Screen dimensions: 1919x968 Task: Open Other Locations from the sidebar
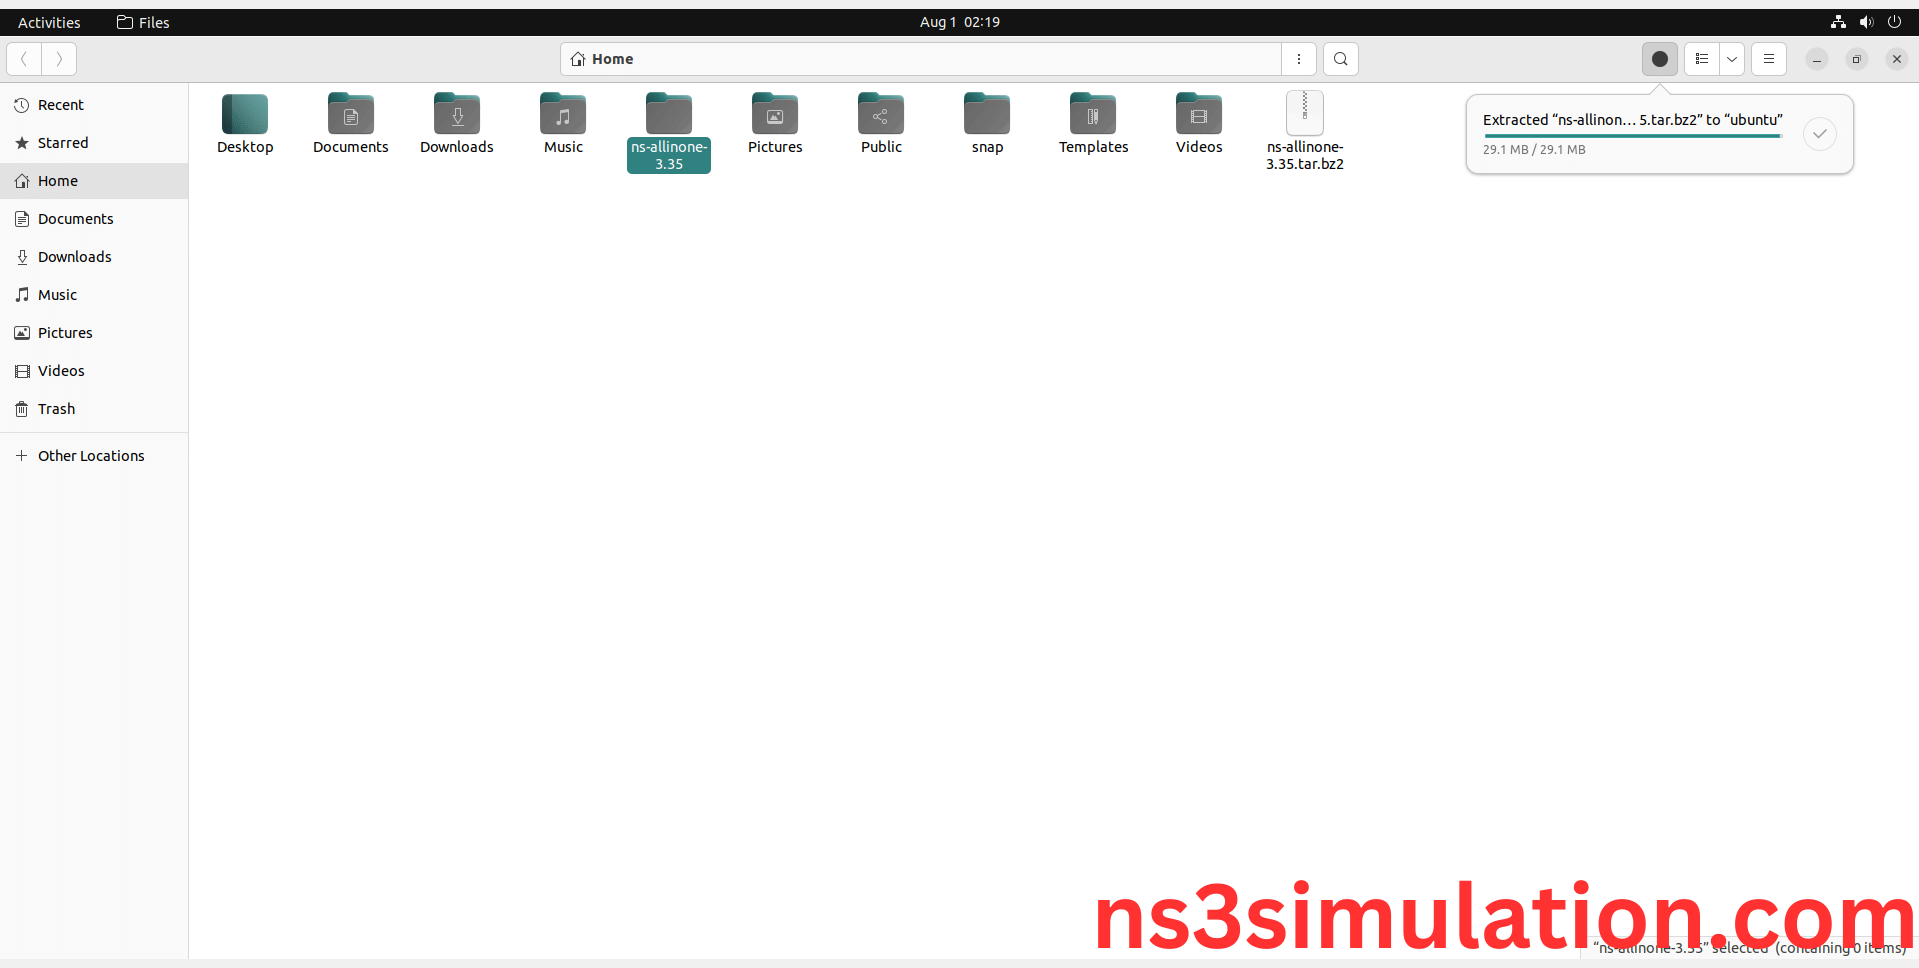coord(91,455)
